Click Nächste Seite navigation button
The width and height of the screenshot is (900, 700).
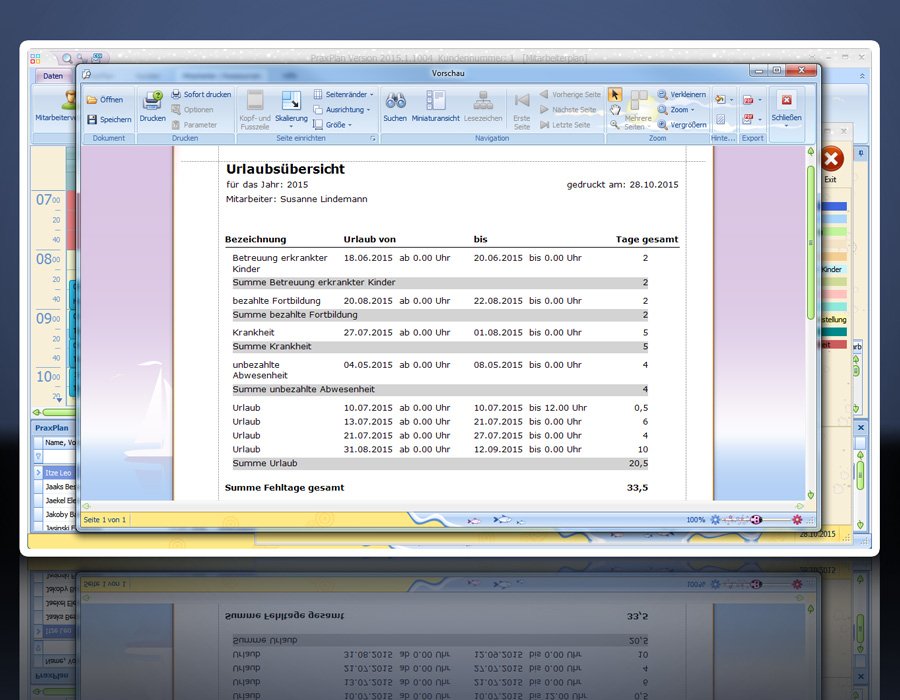tap(568, 110)
